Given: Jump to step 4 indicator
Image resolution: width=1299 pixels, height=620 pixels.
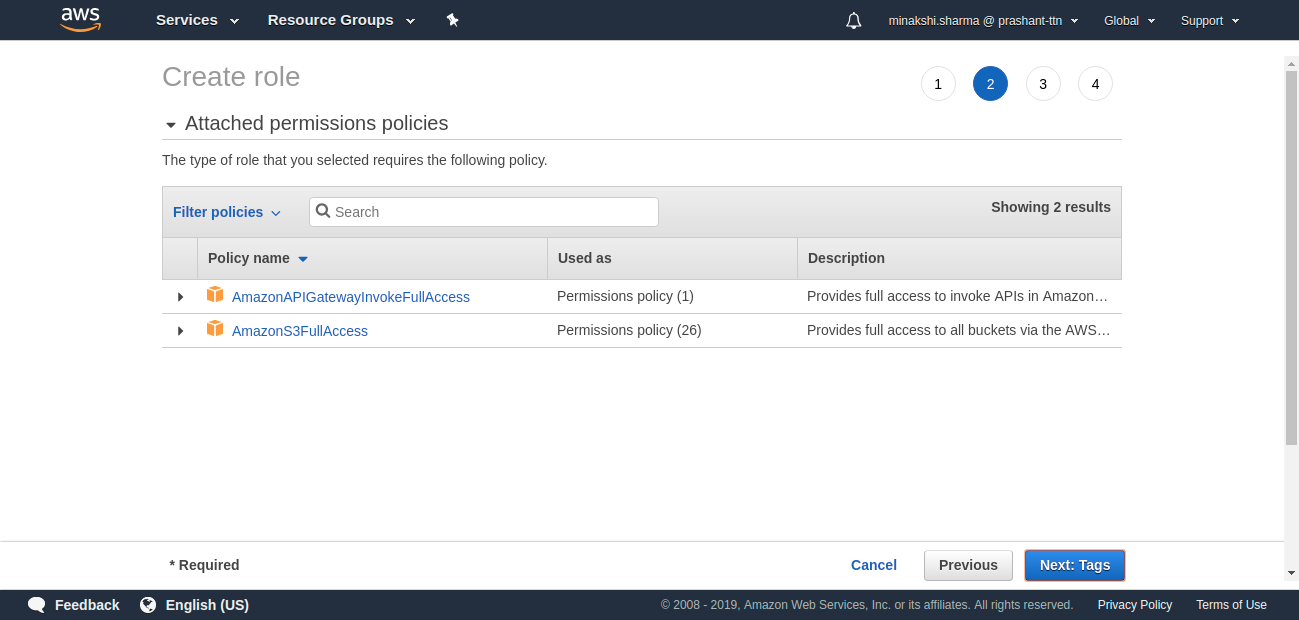Looking at the screenshot, I should click(x=1095, y=84).
